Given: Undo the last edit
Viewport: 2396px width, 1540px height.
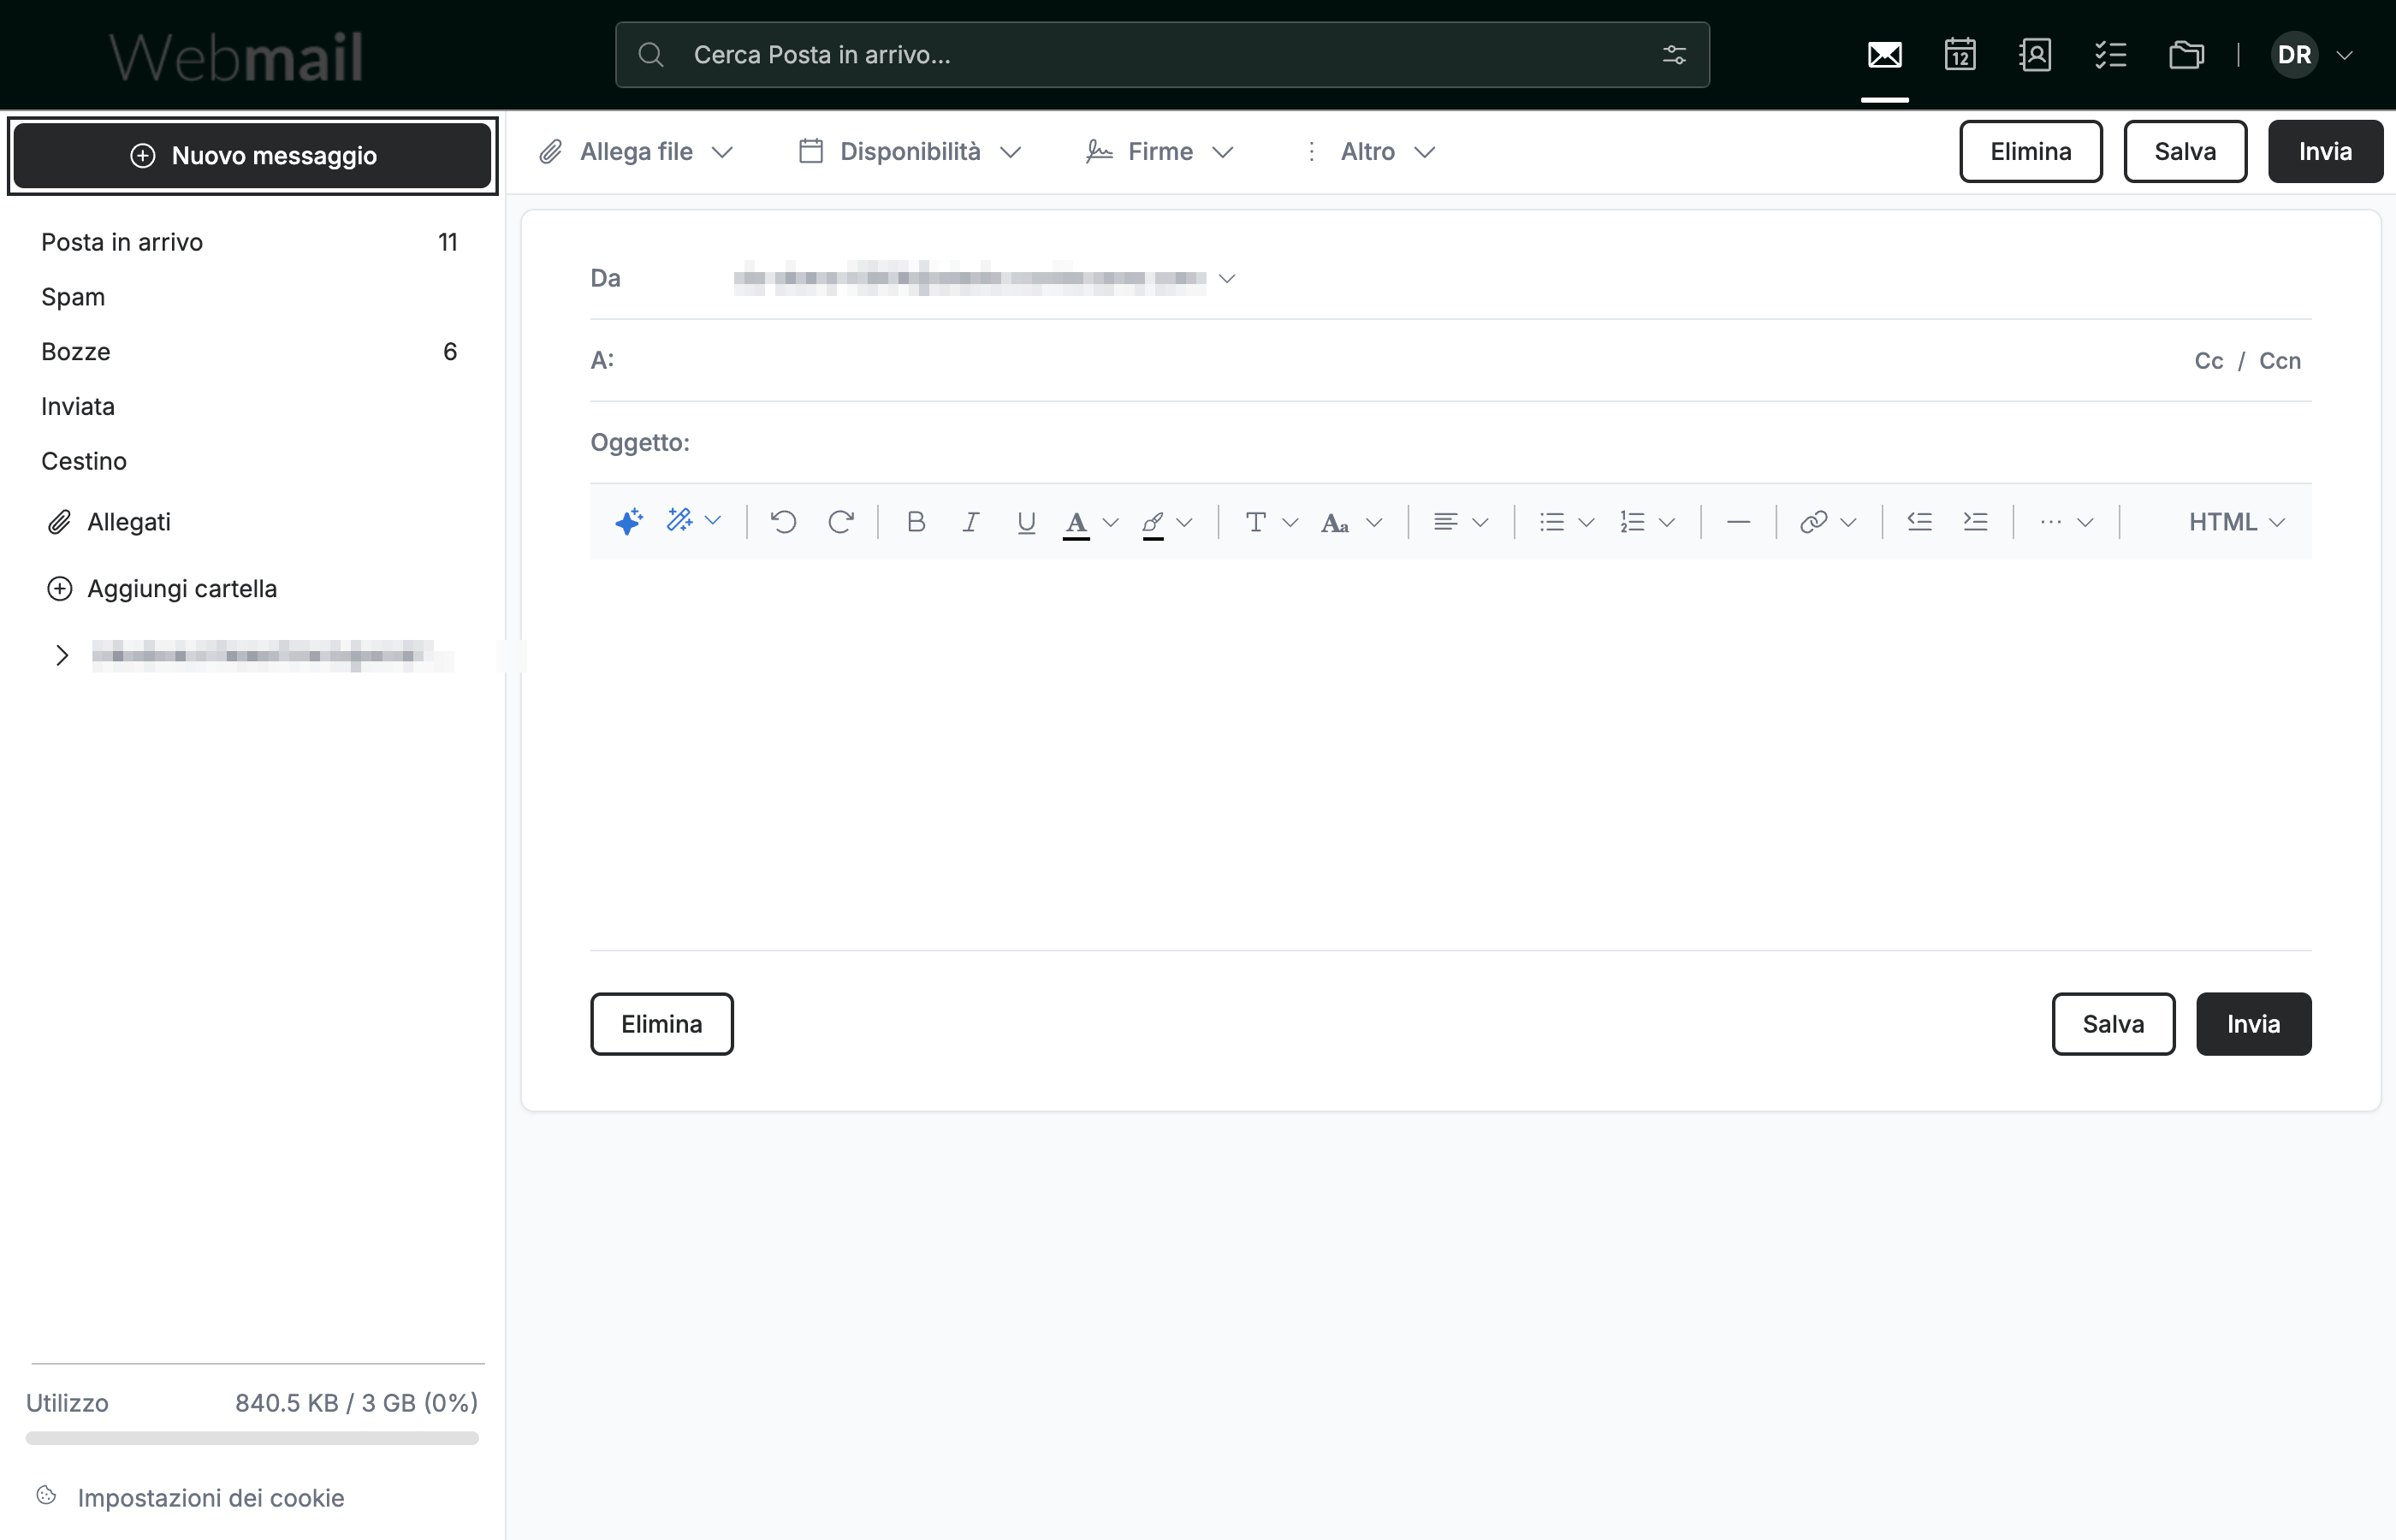Looking at the screenshot, I should pos(783,521).
